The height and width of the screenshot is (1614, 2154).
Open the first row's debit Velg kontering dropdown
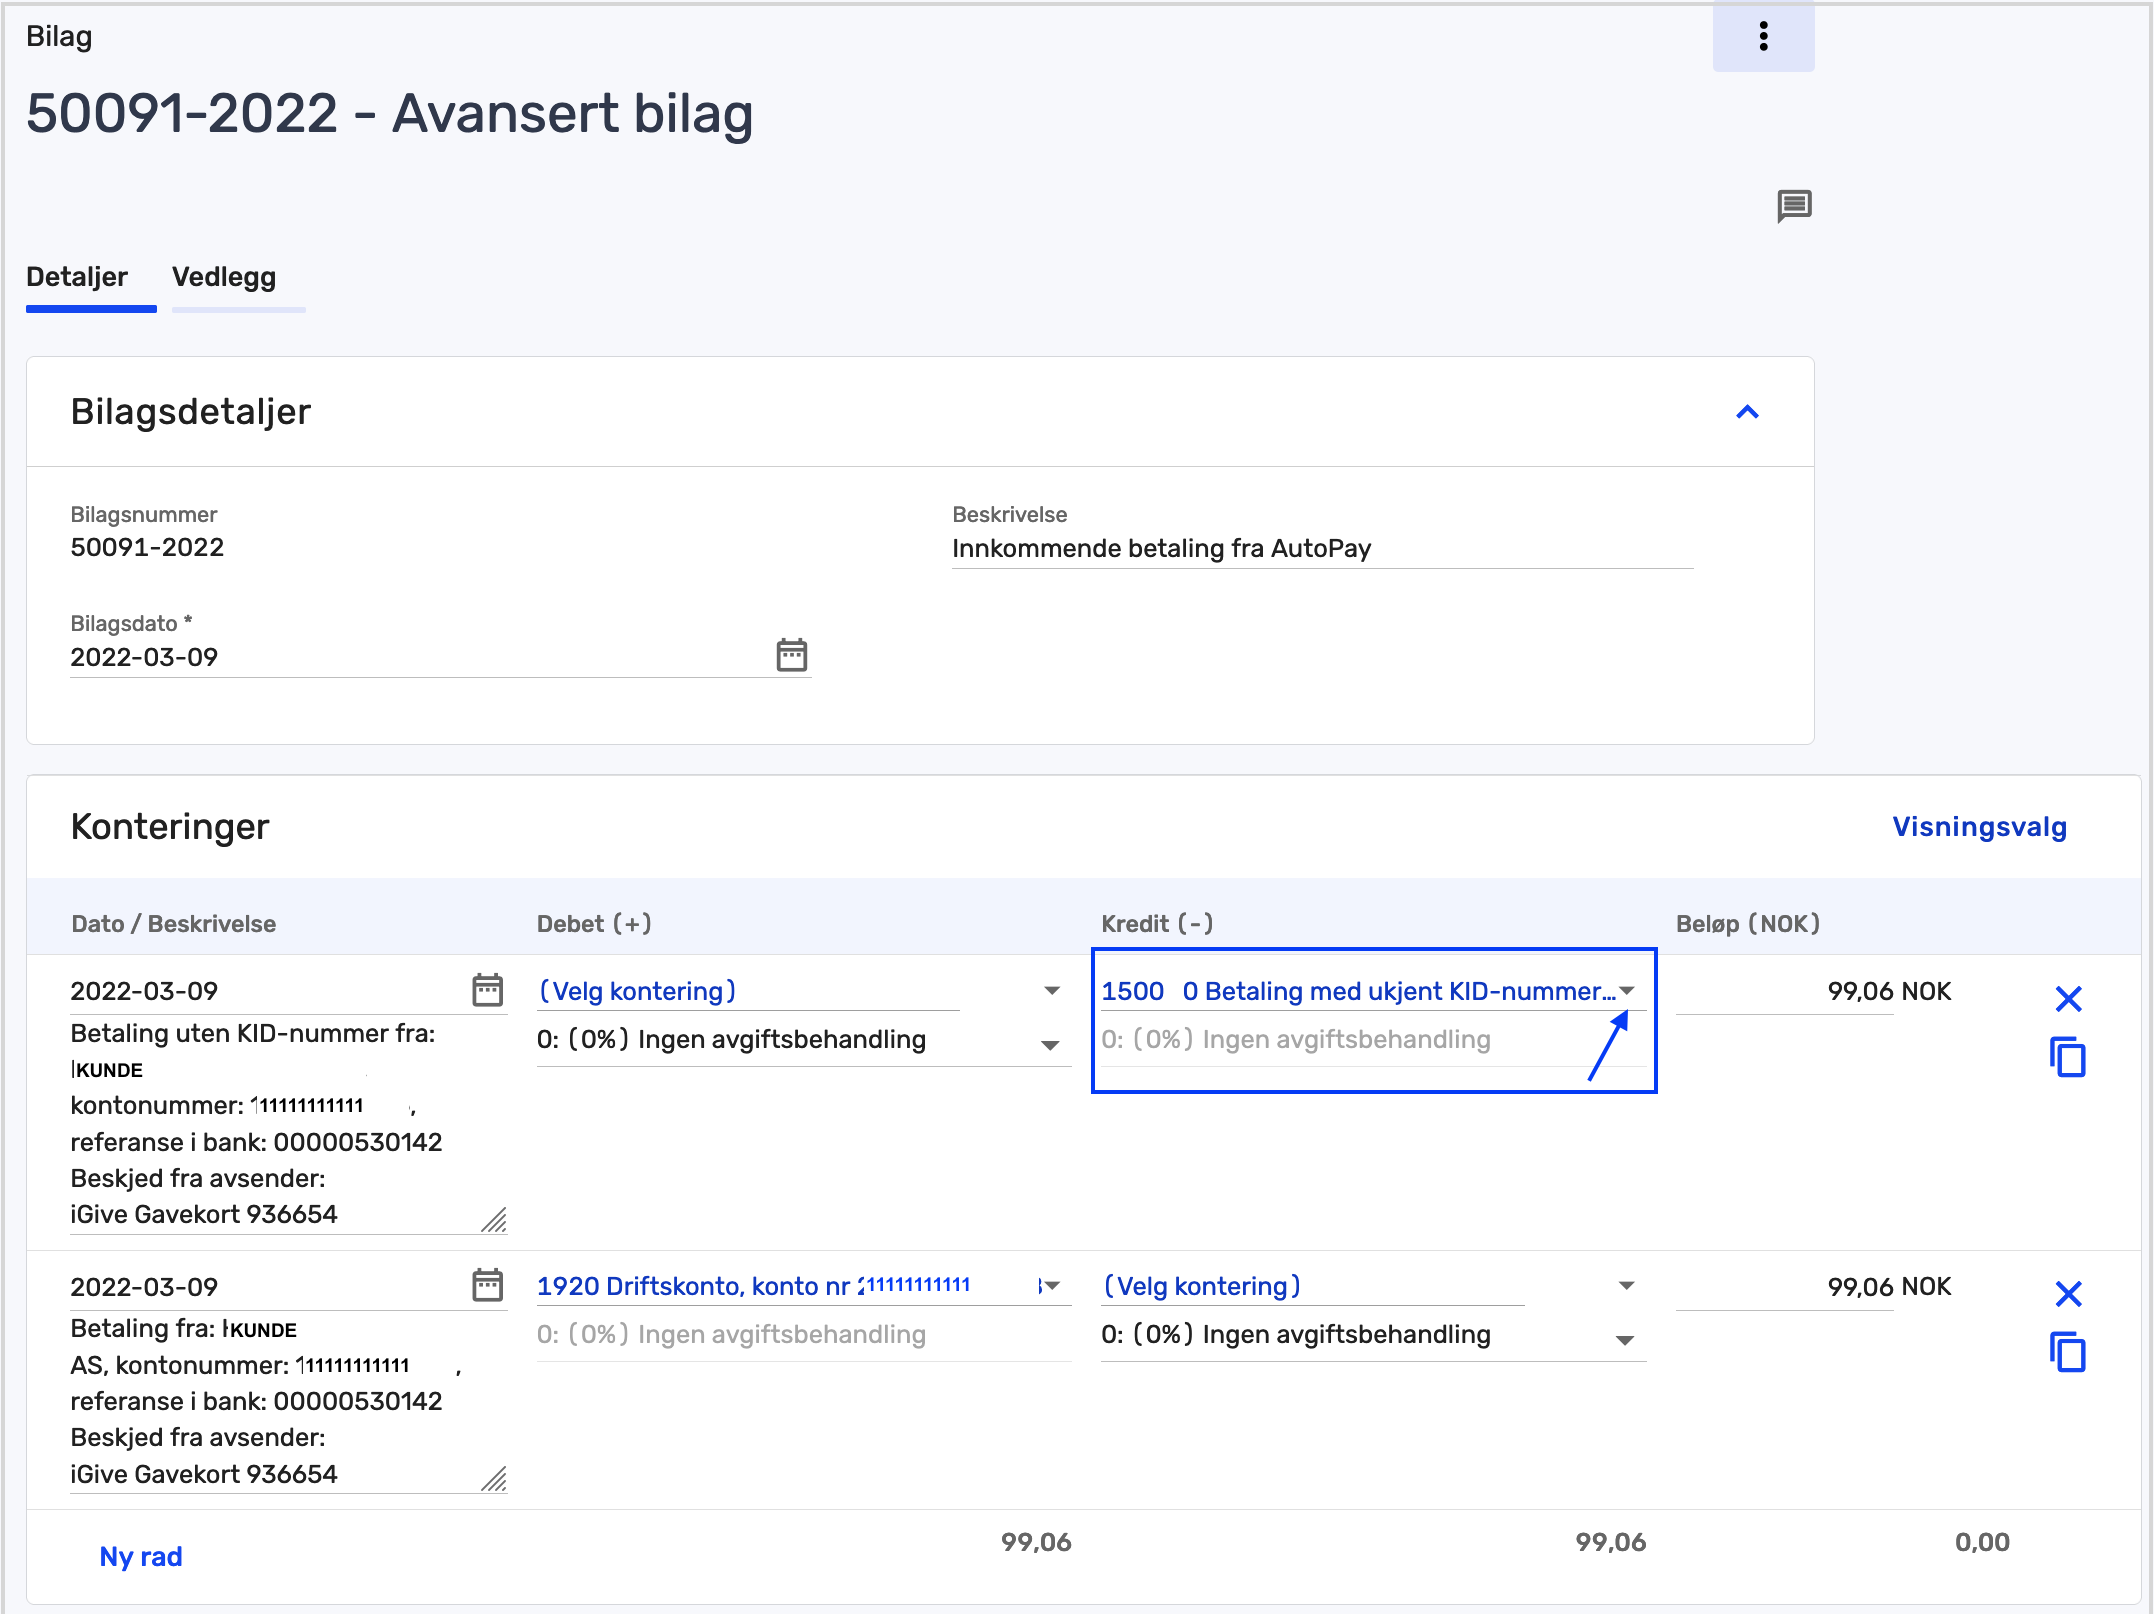click(803, 991)
